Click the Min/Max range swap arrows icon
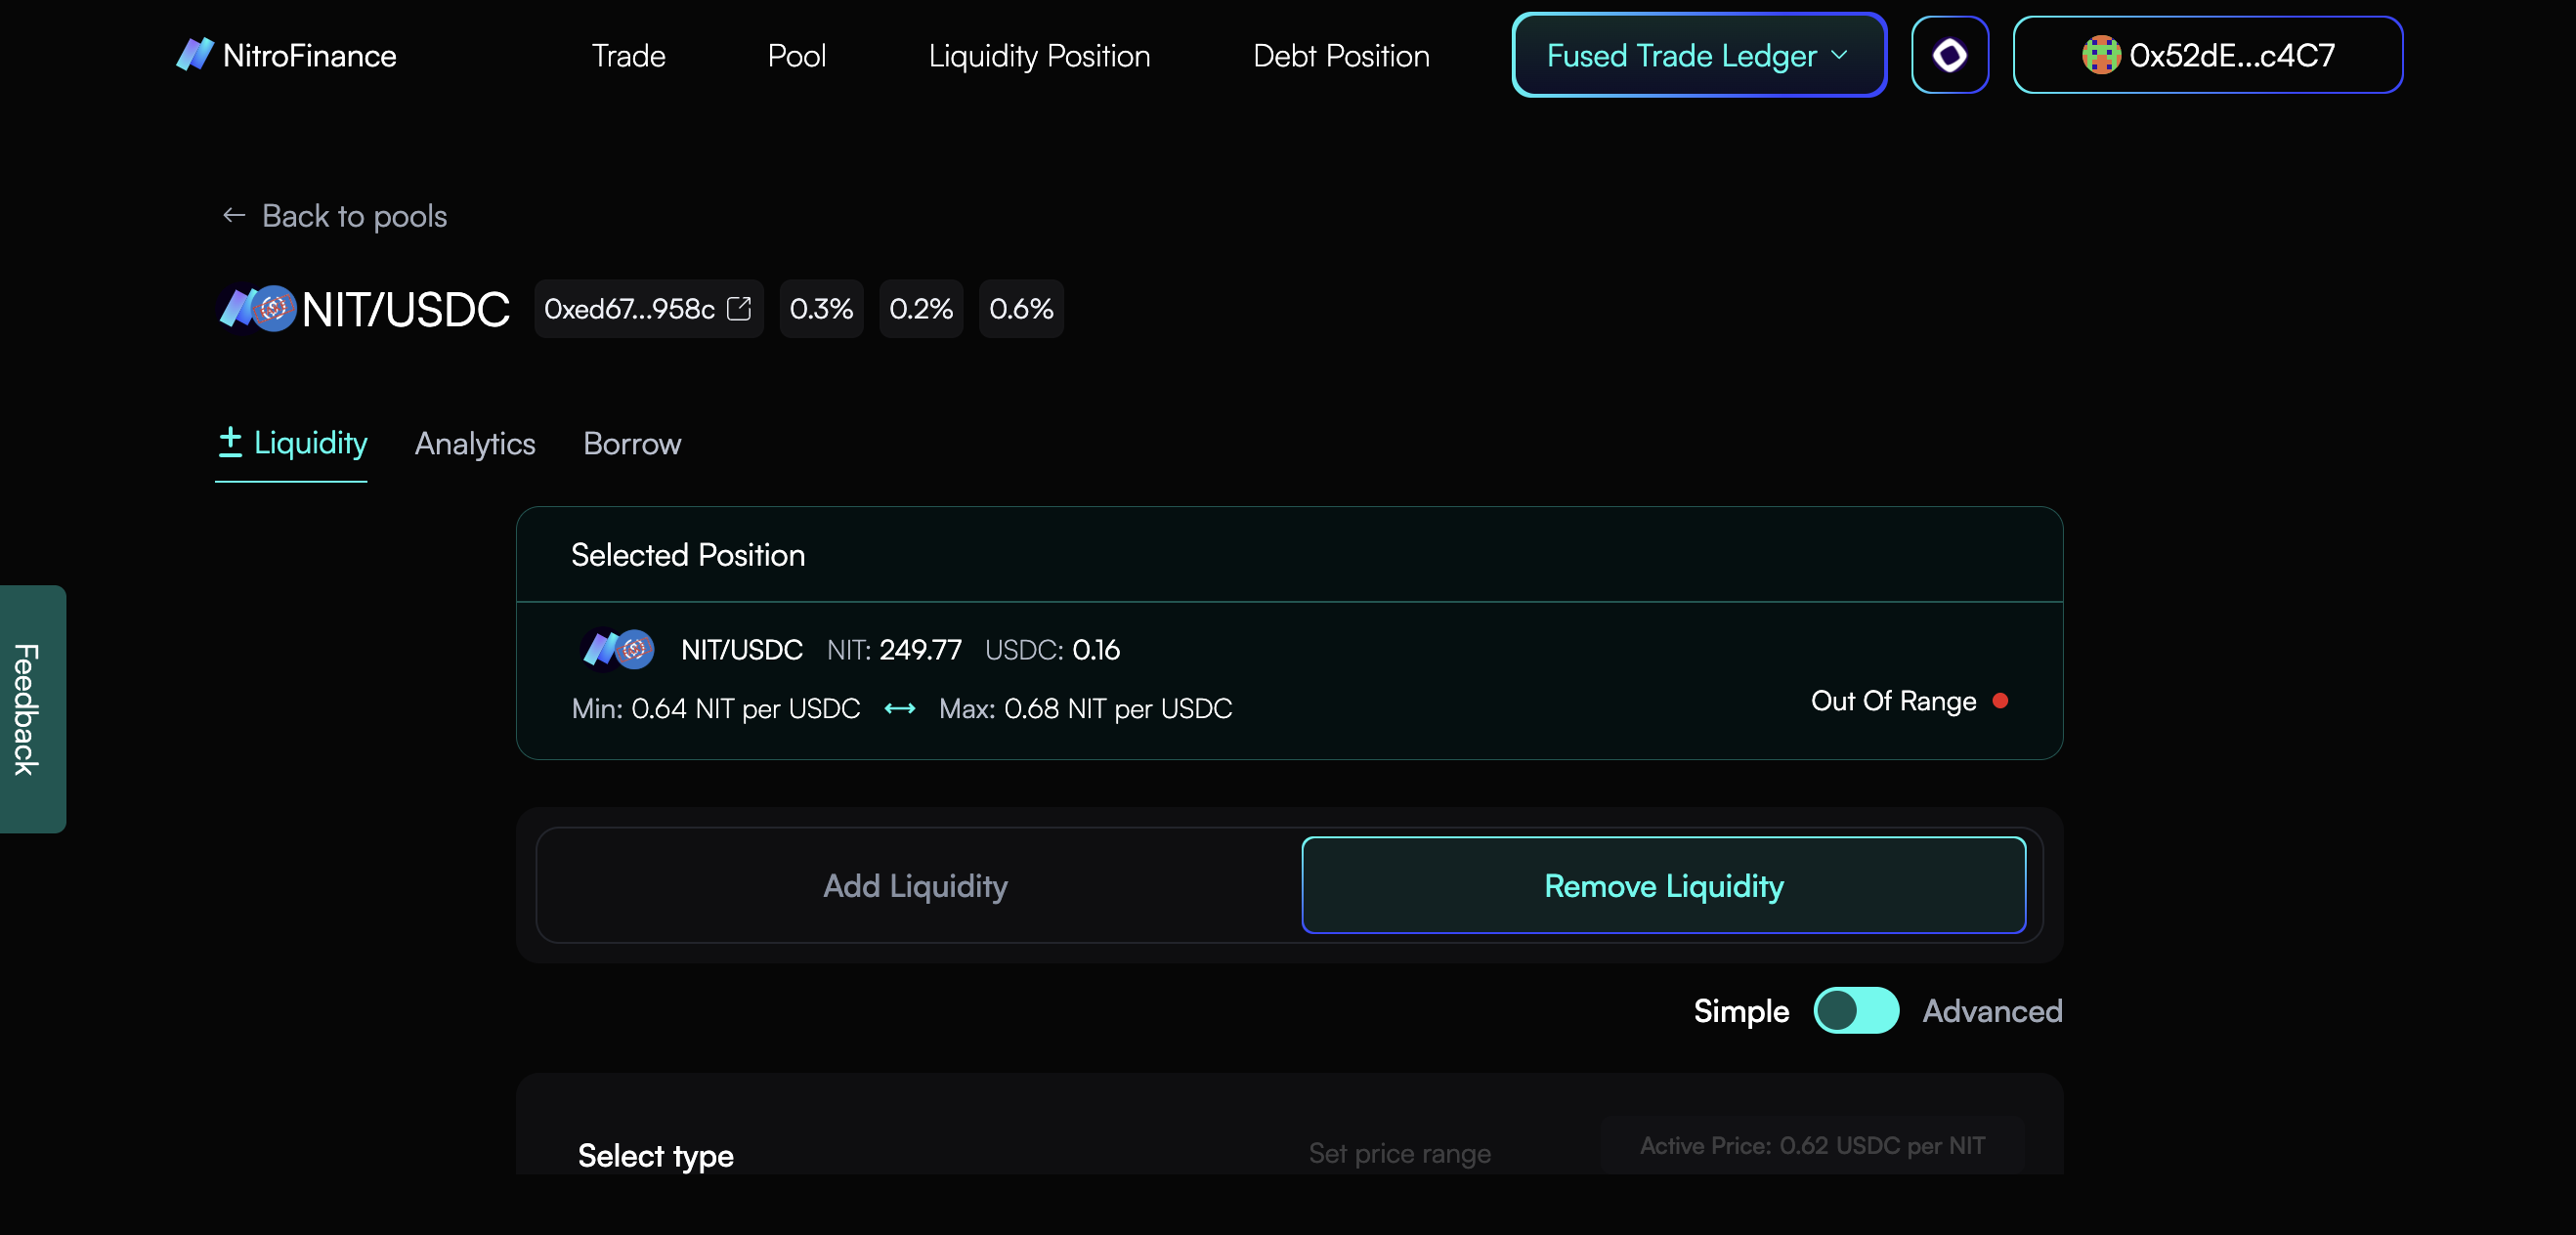 [899, 709]
